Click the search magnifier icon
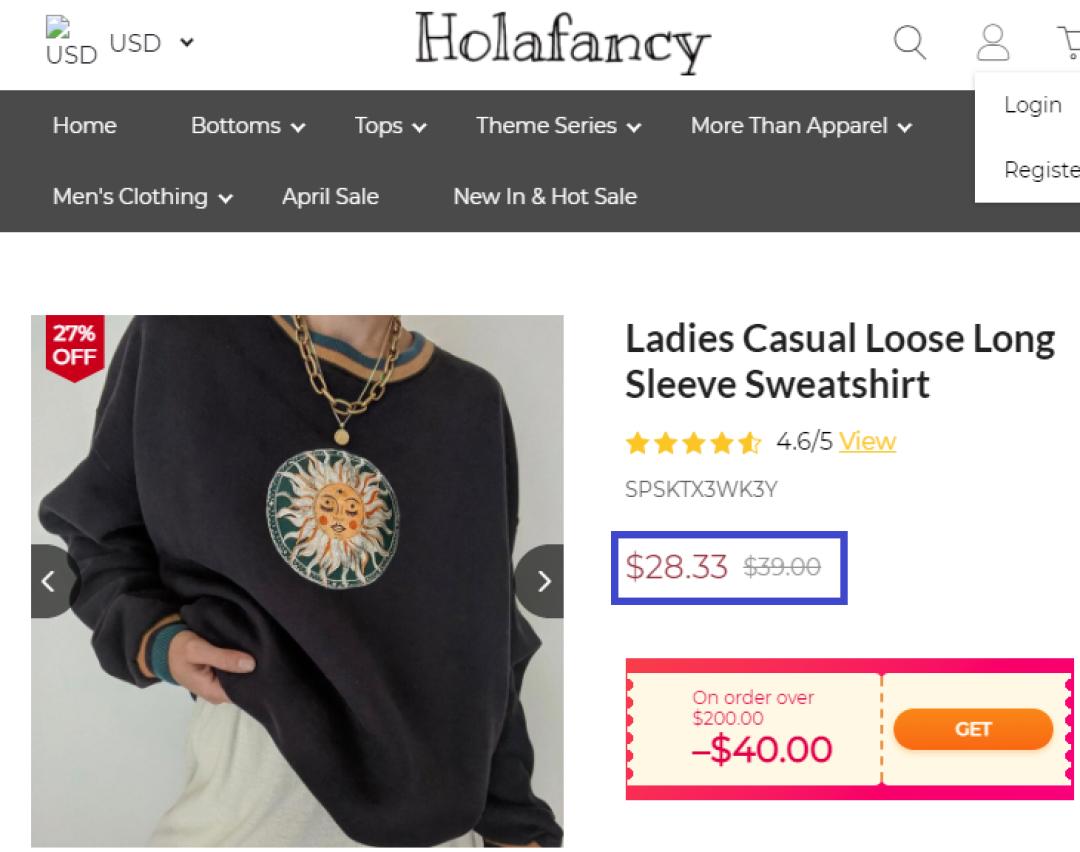Image resolution: width=1080 pixels, height=852 pixels. 909,43
